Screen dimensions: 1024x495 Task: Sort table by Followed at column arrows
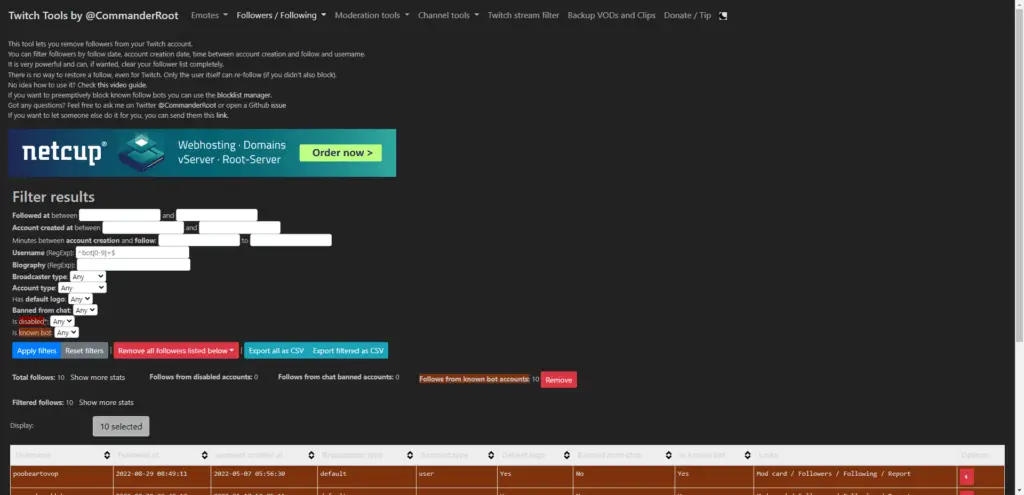pos(204,455)
